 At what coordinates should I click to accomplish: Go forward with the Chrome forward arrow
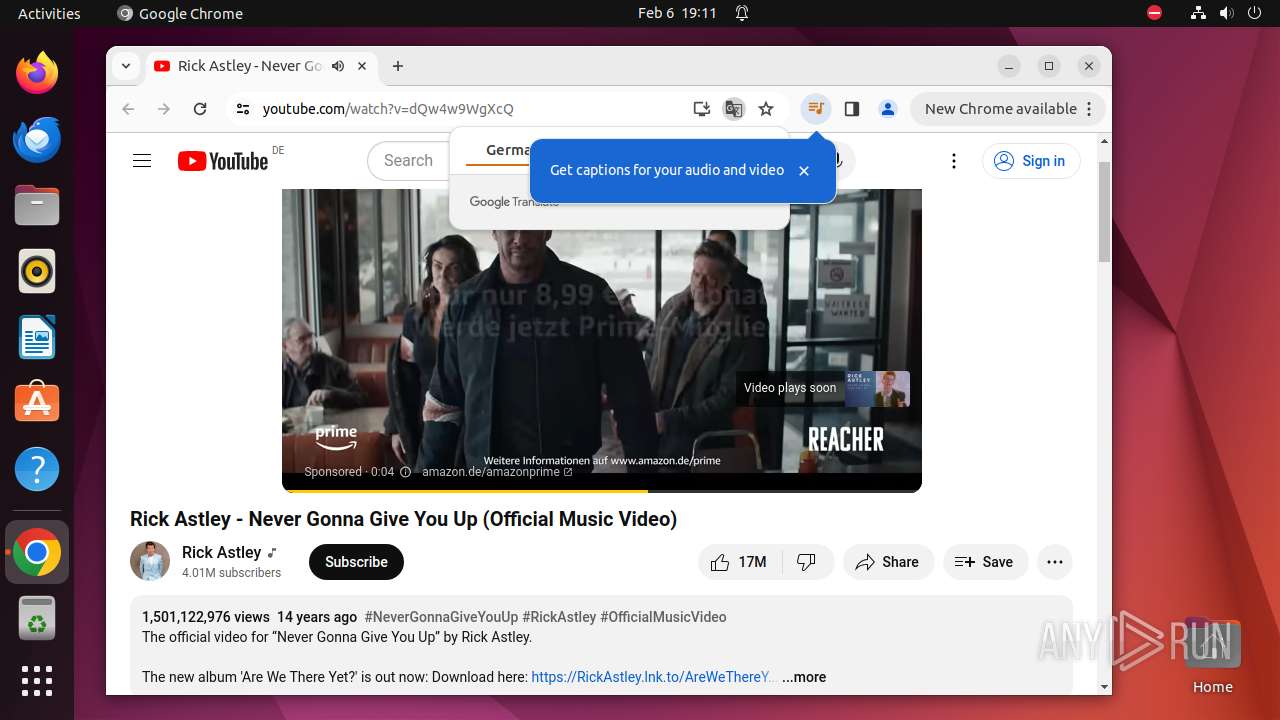(x=164, y=109)
